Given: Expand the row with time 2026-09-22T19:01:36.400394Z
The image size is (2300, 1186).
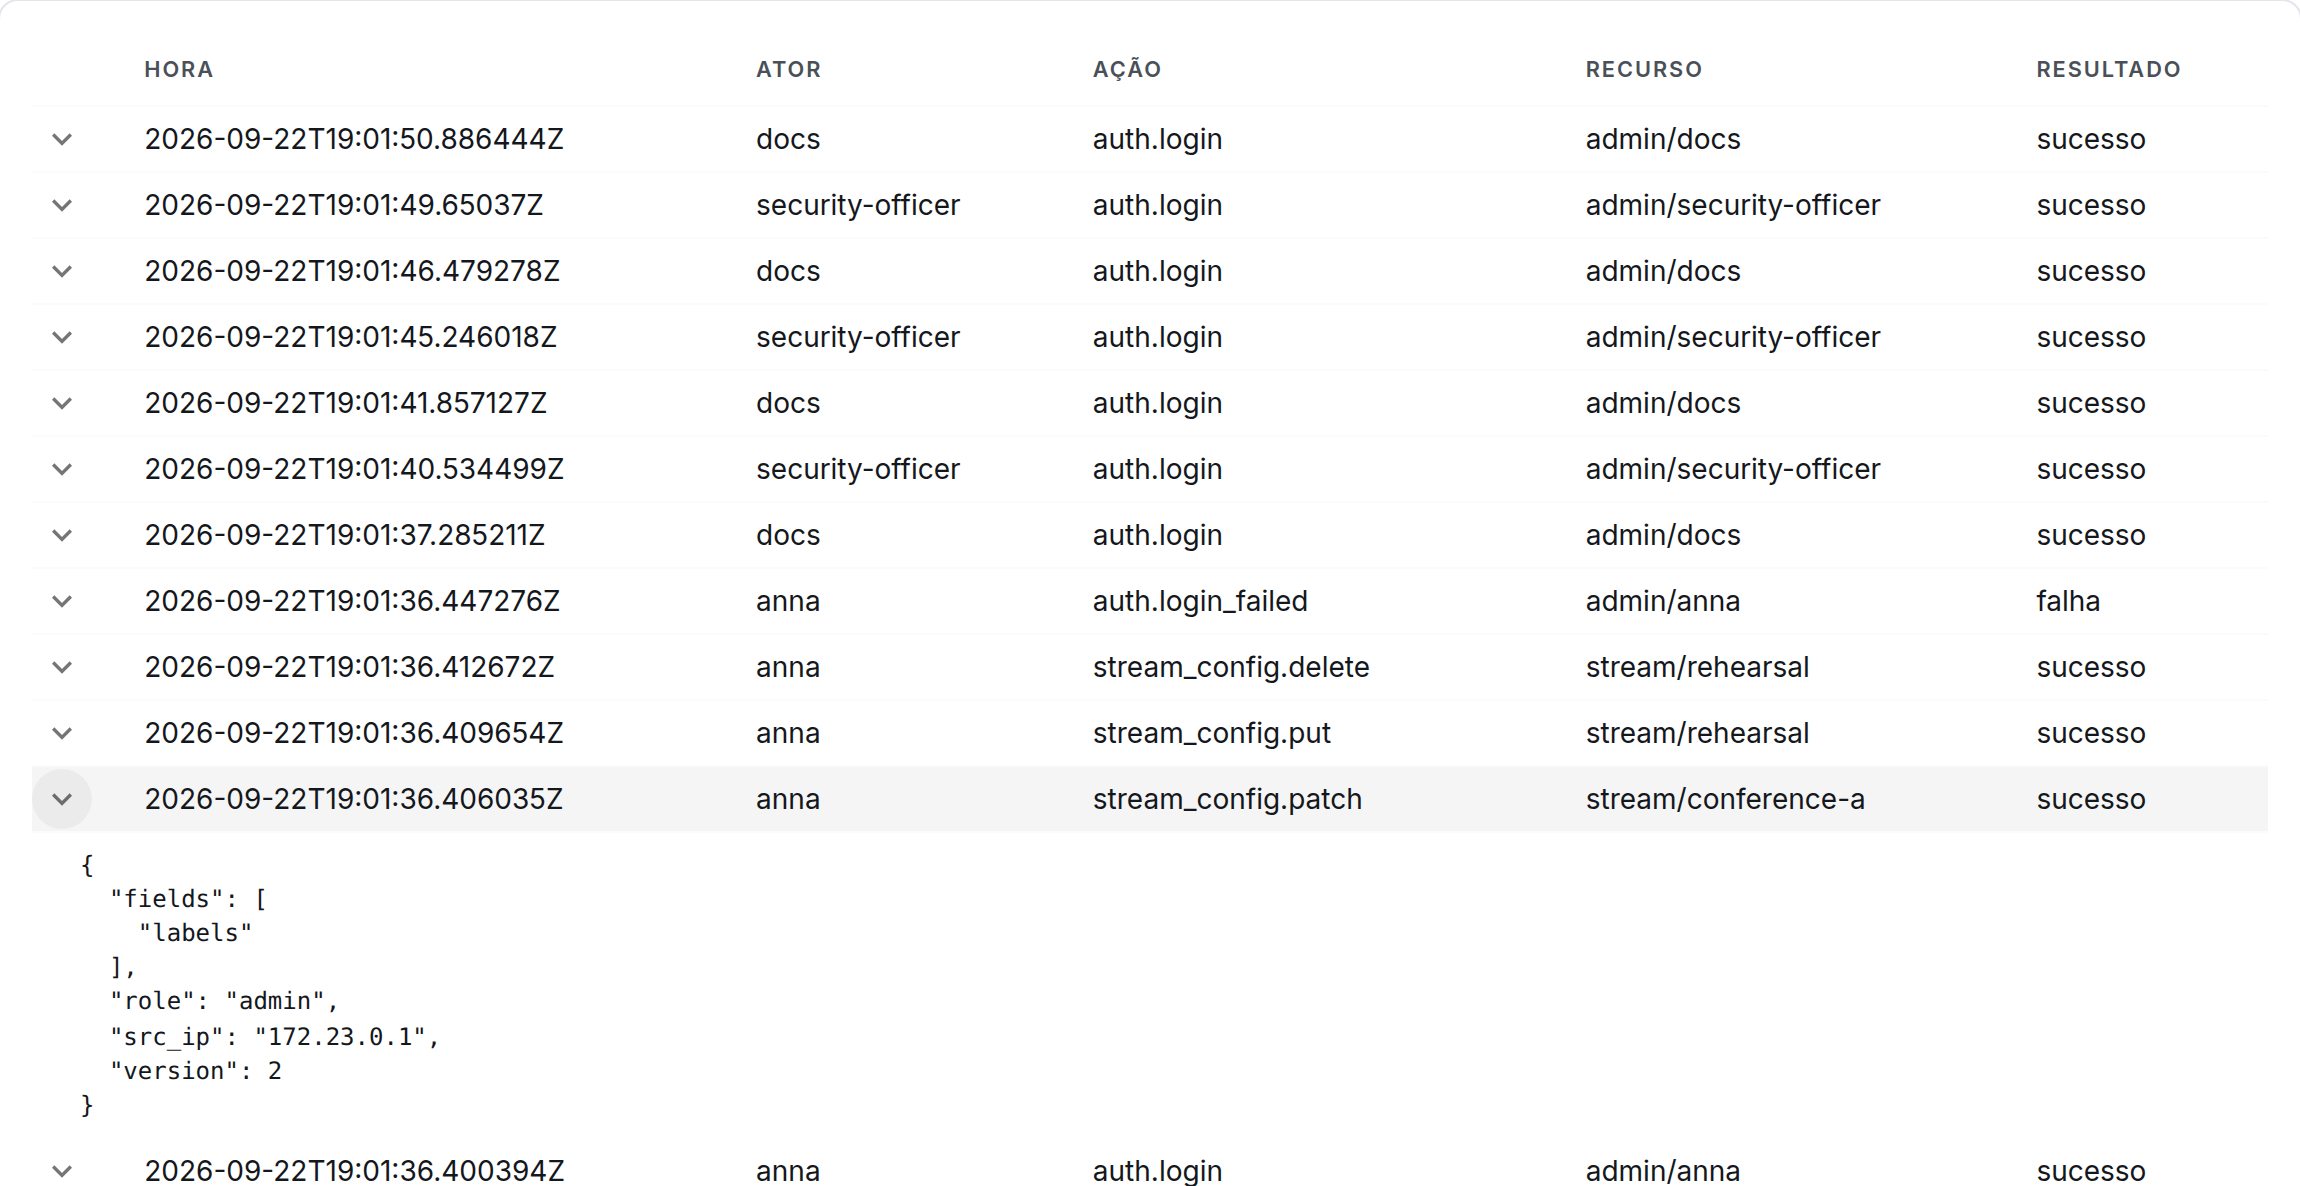Looking at the screenshot, I should [62, 1170].
